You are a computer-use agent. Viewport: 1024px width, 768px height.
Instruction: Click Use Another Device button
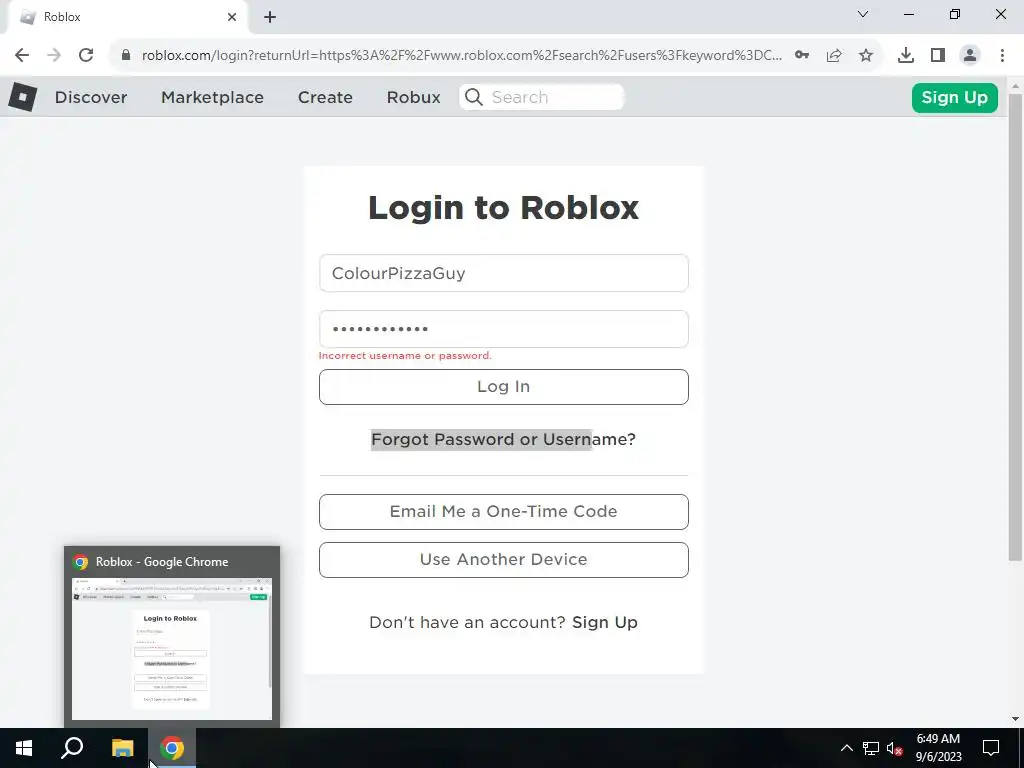(x=504, y=560)
